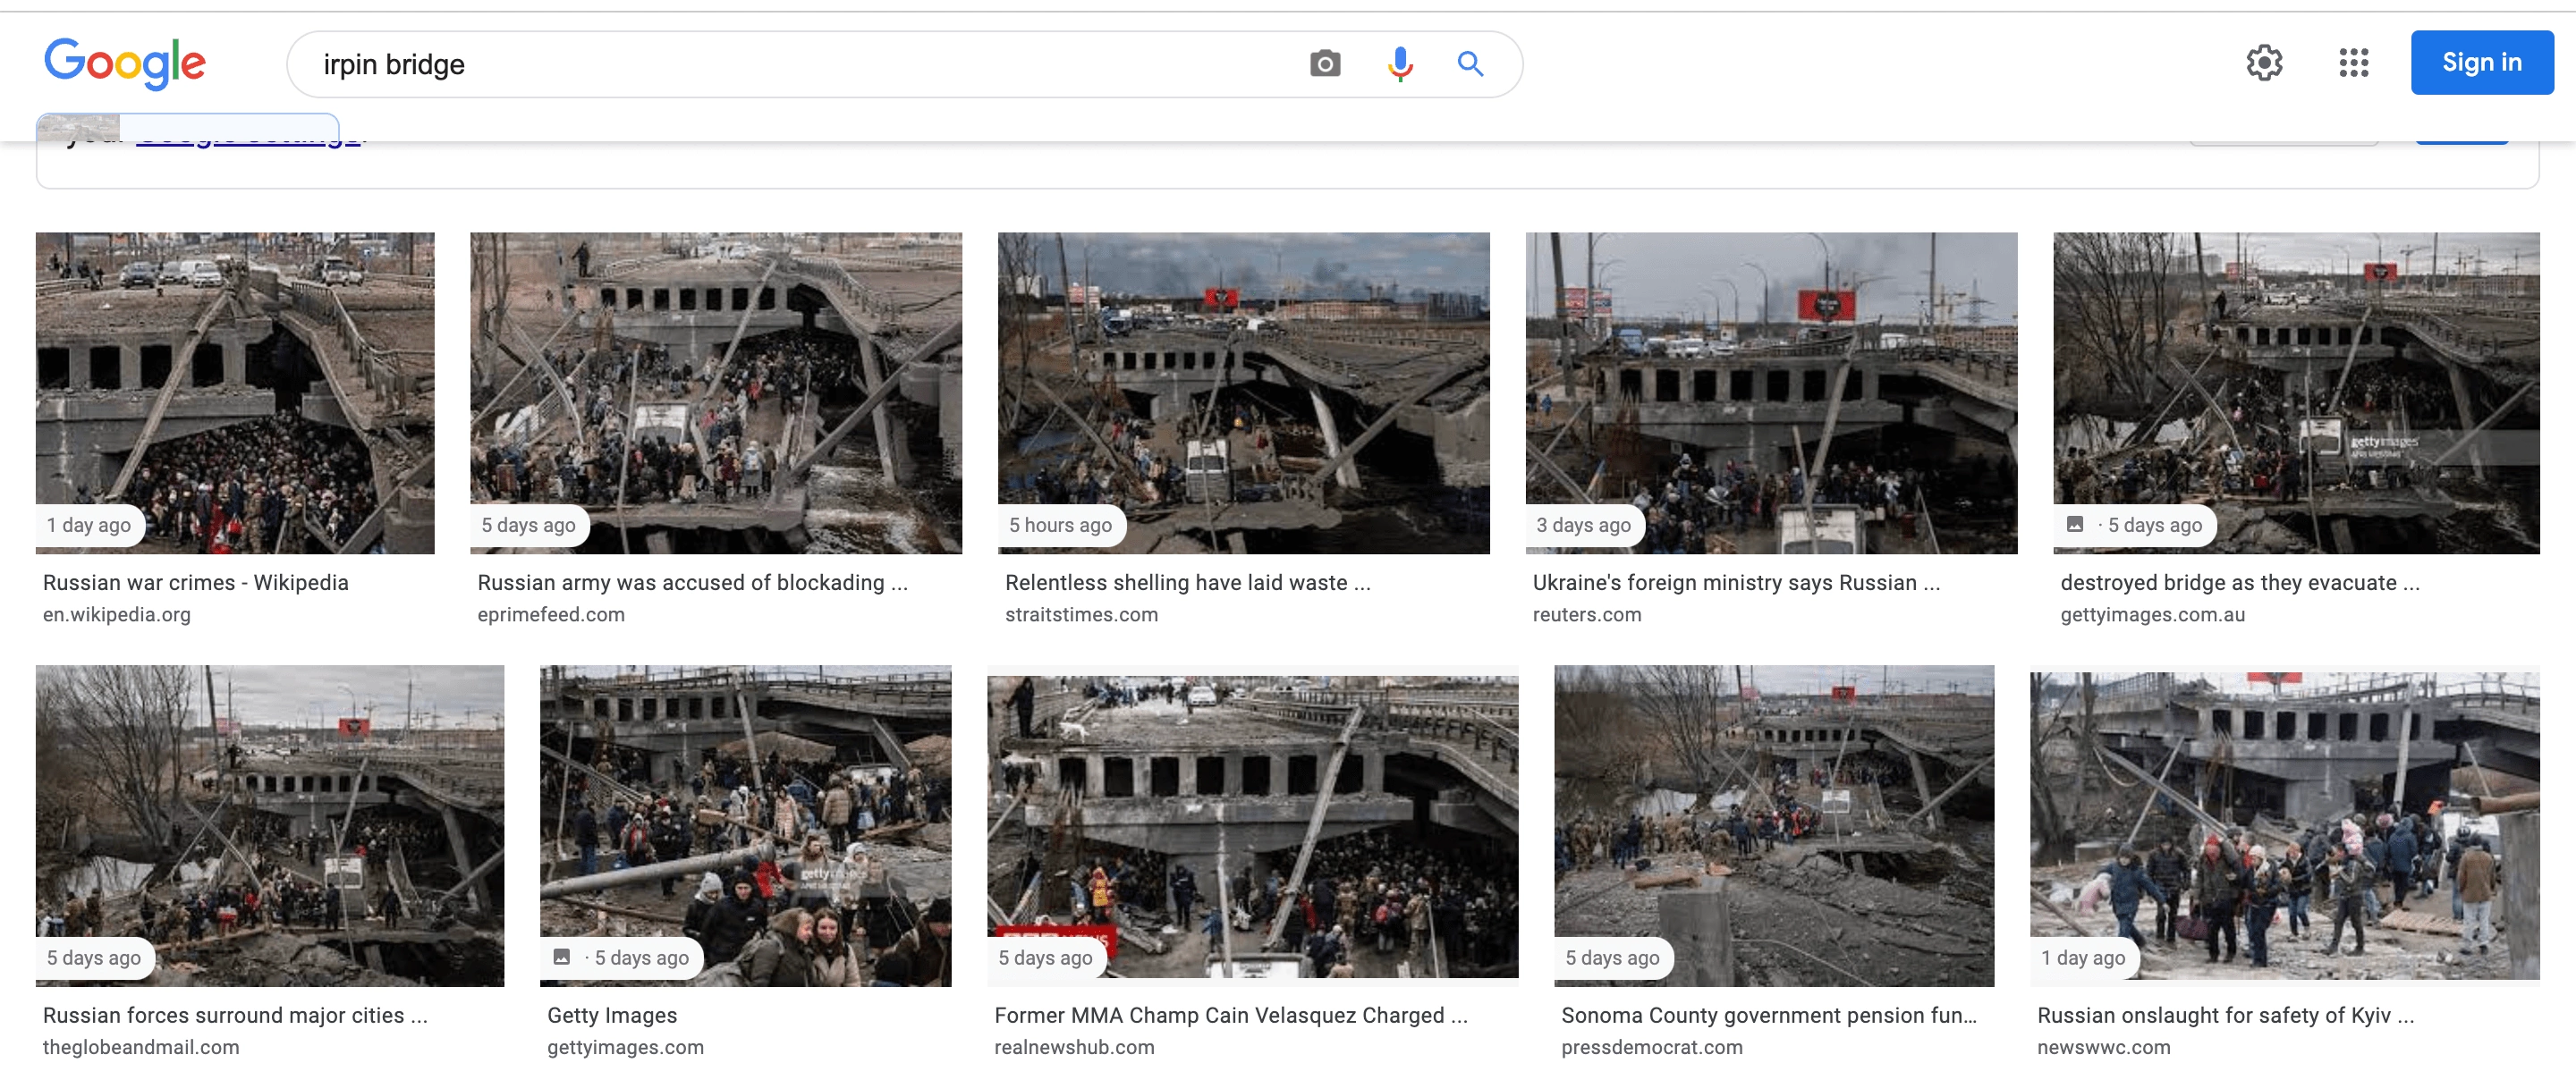
Task: Click the Google logo
Action: coord(125,64)
